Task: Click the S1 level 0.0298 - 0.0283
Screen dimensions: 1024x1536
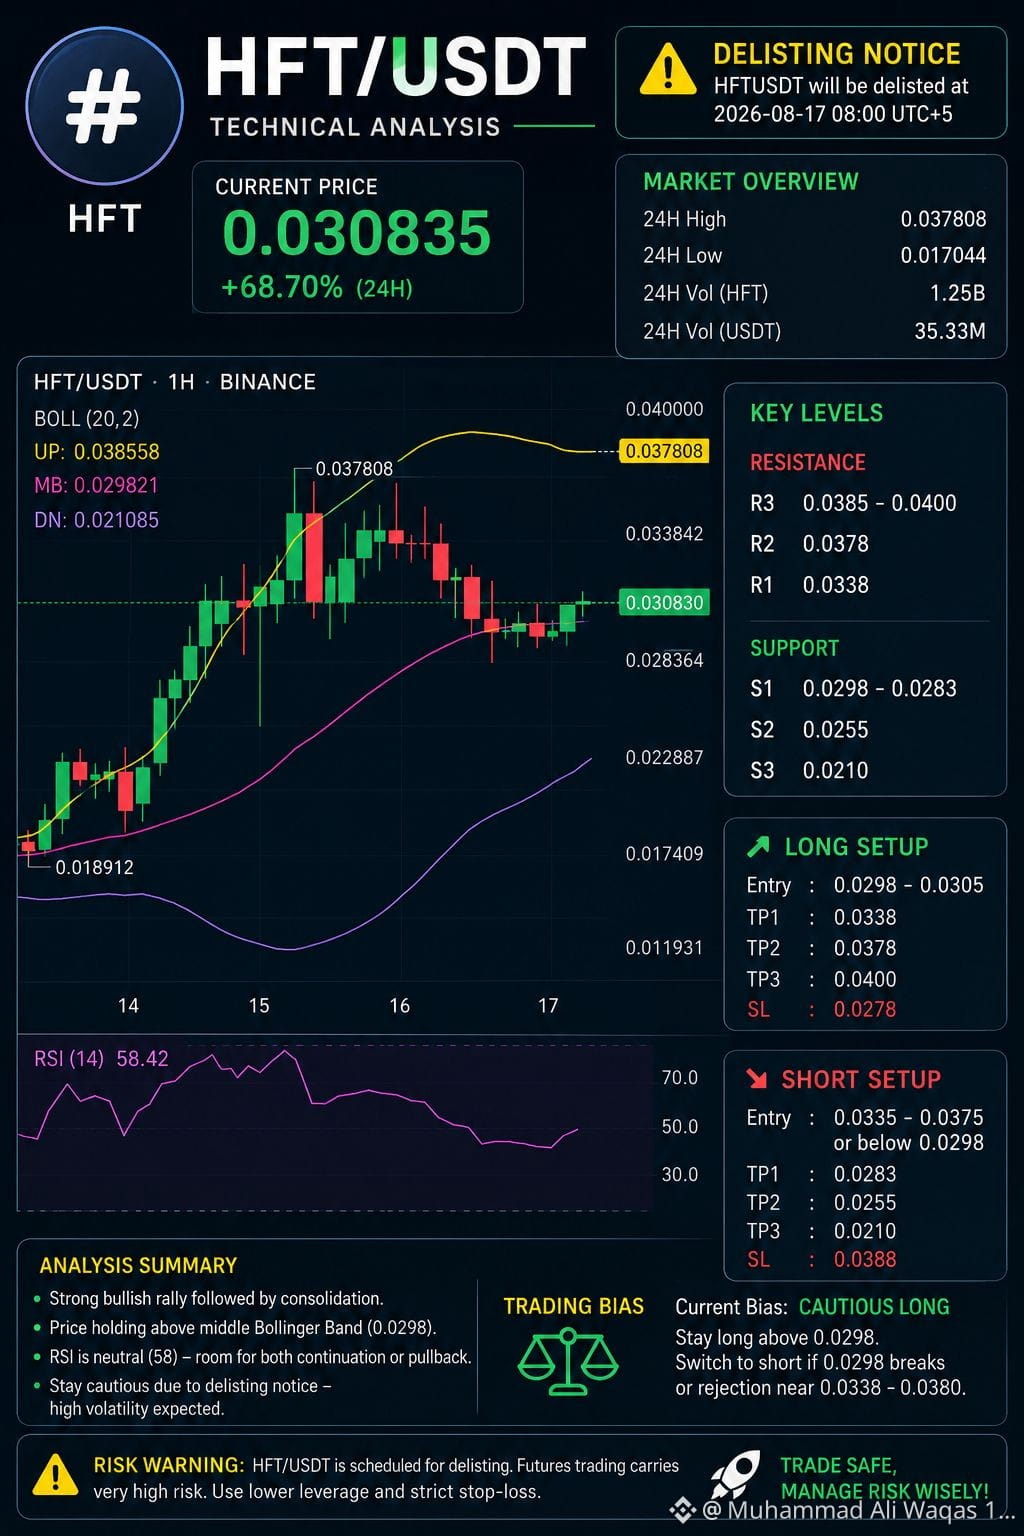Action: coord(853,688)
